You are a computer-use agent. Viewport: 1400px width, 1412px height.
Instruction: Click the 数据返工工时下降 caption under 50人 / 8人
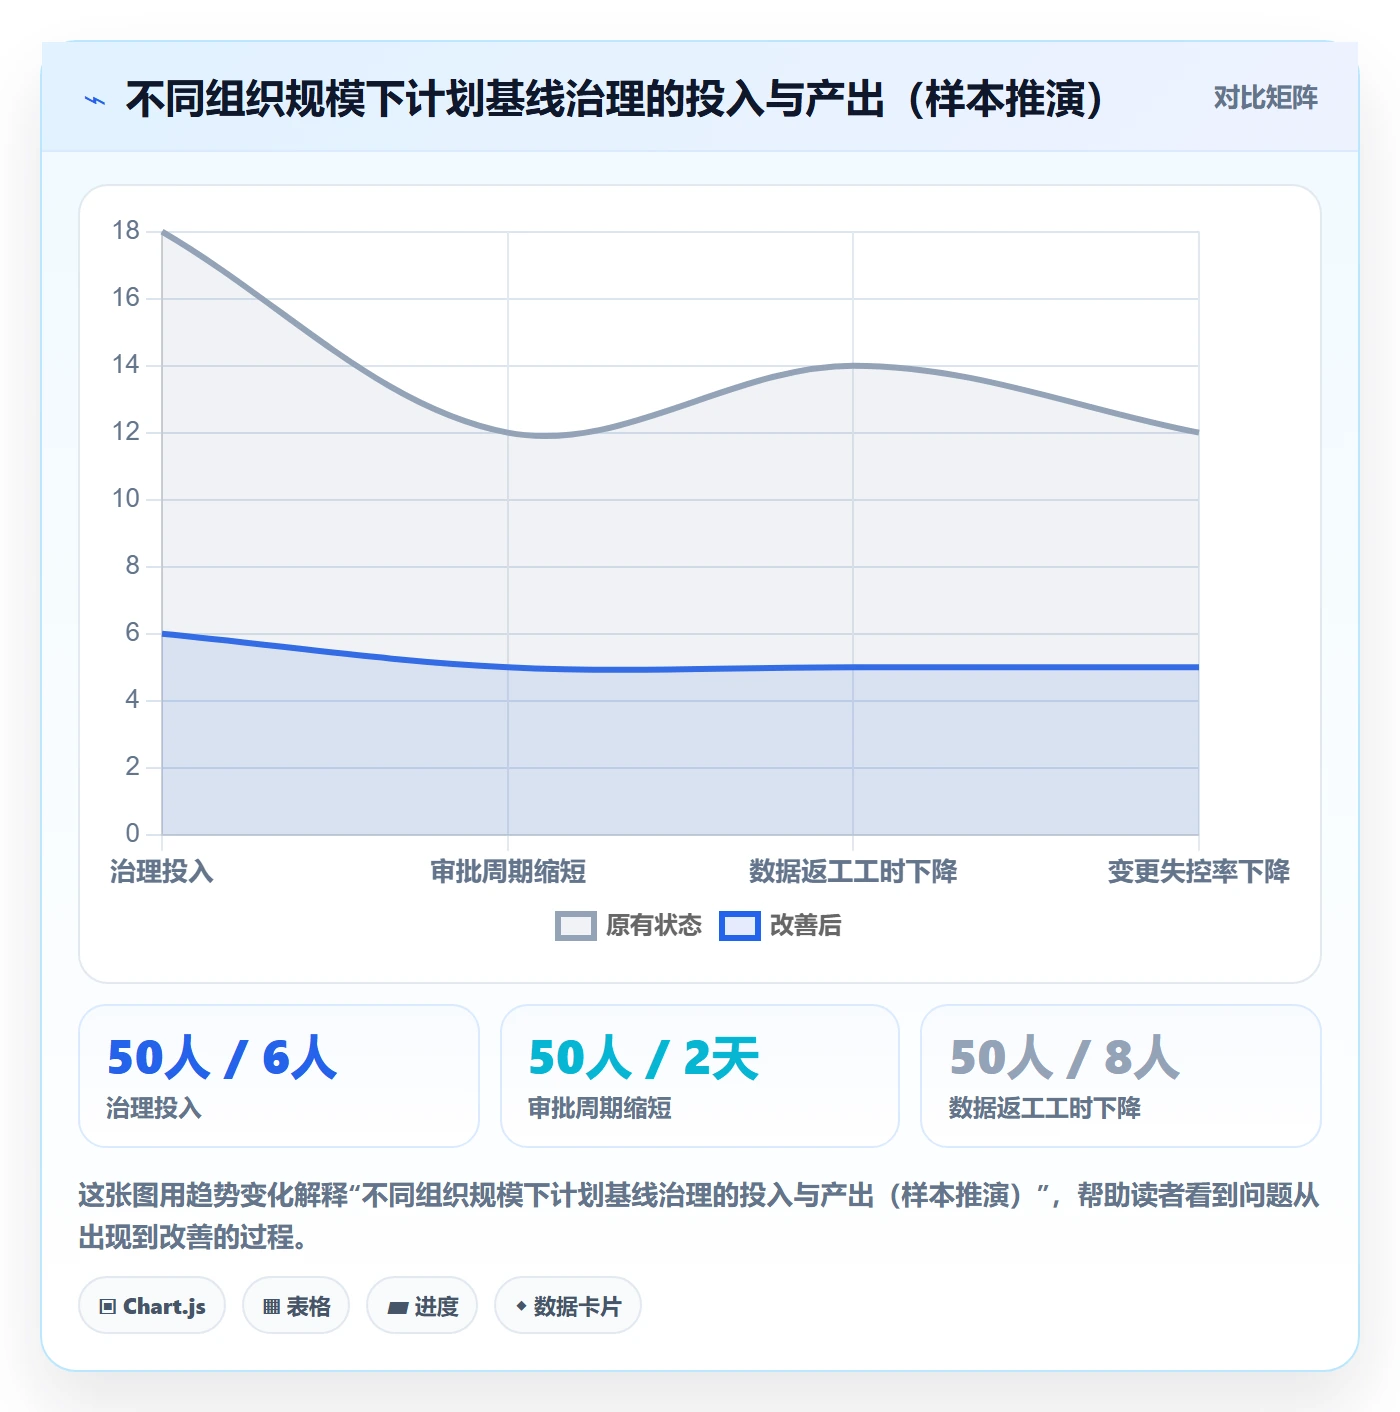point(1045,1108)
